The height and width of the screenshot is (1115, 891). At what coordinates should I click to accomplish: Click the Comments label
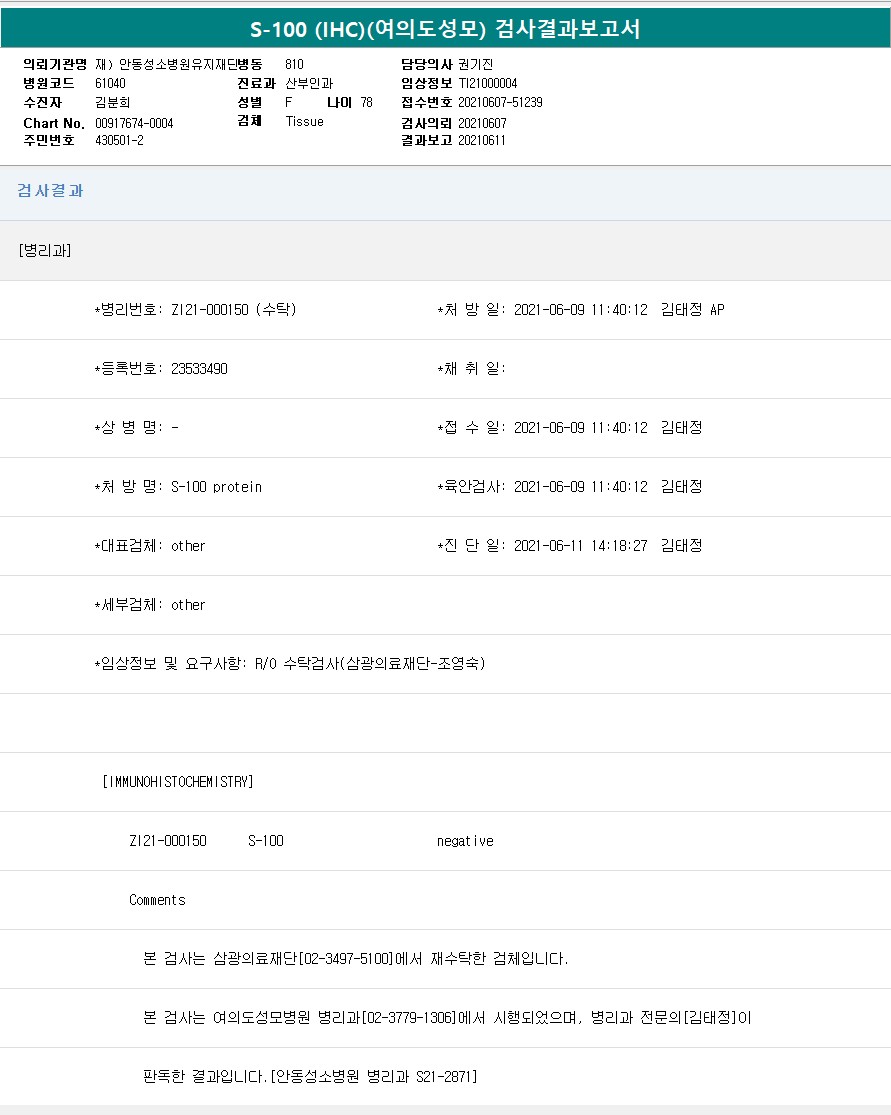157,900
